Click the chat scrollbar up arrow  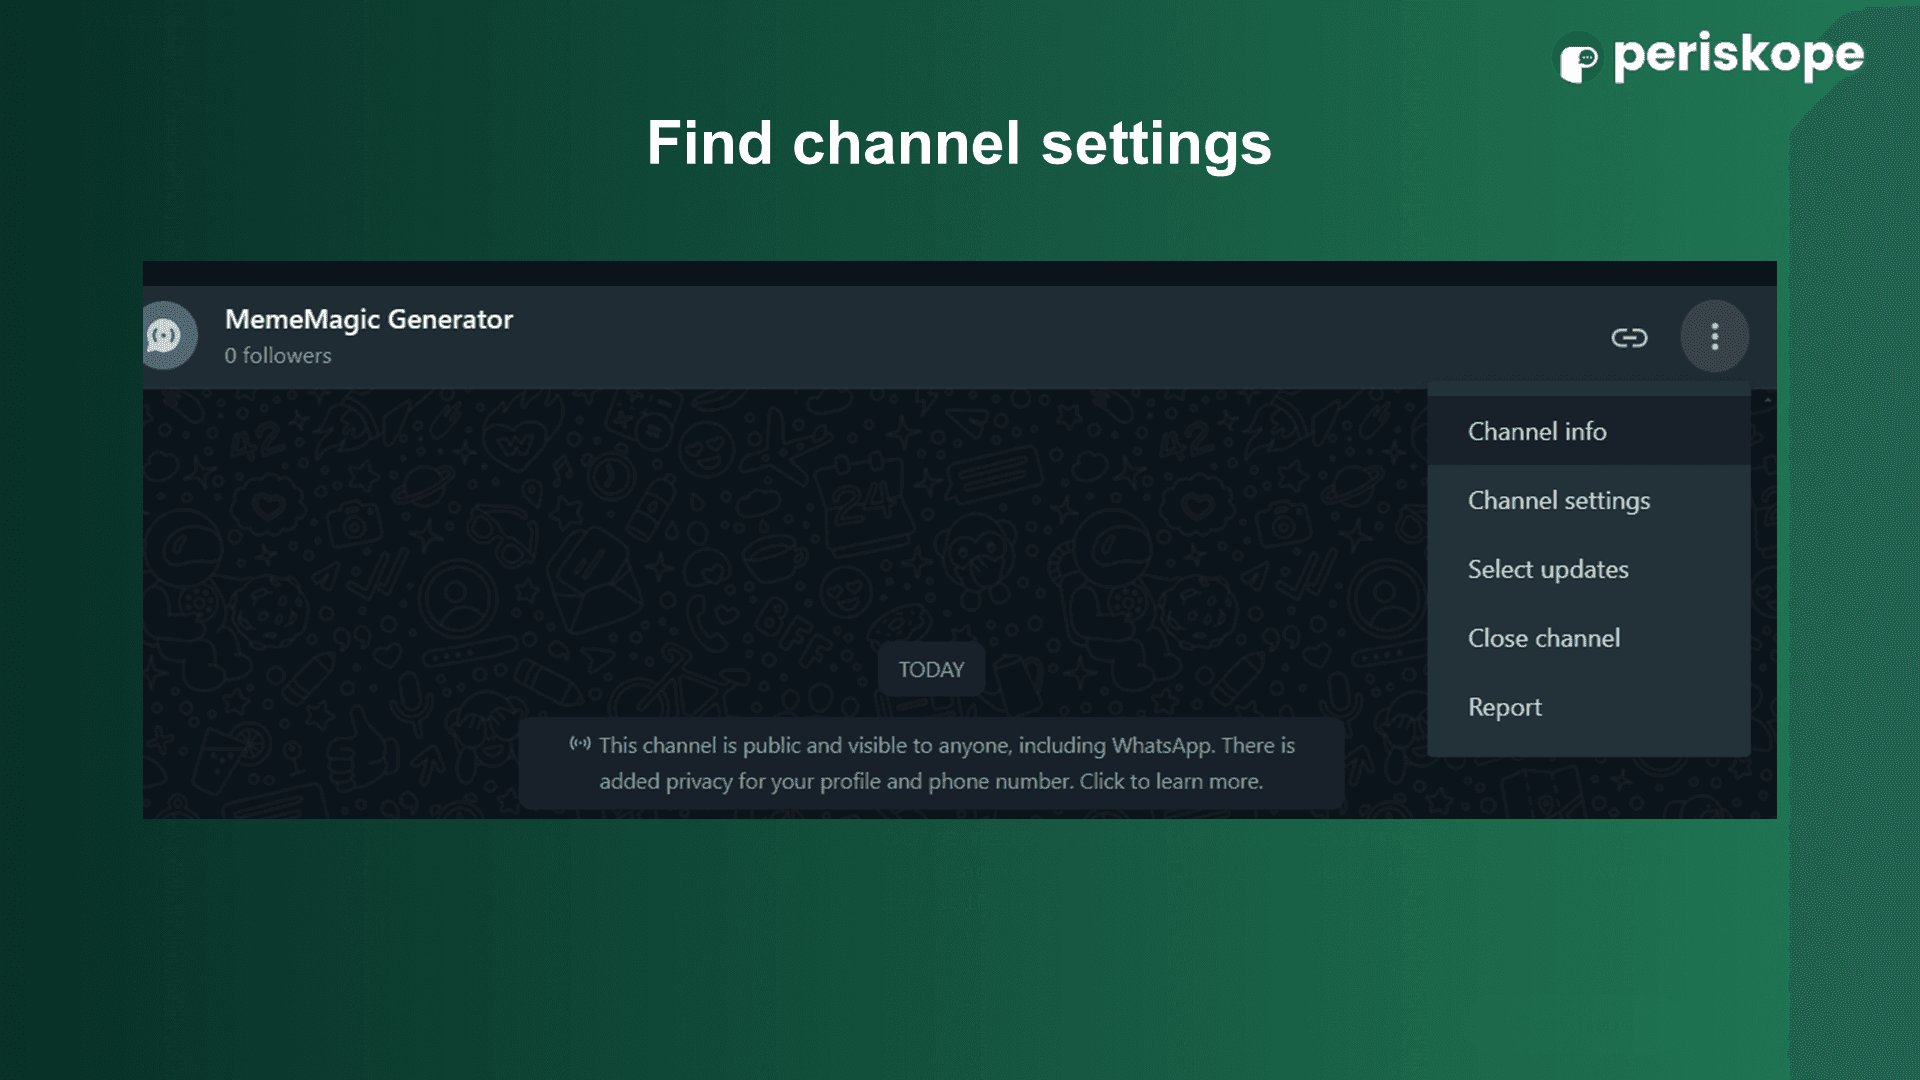1768,399
